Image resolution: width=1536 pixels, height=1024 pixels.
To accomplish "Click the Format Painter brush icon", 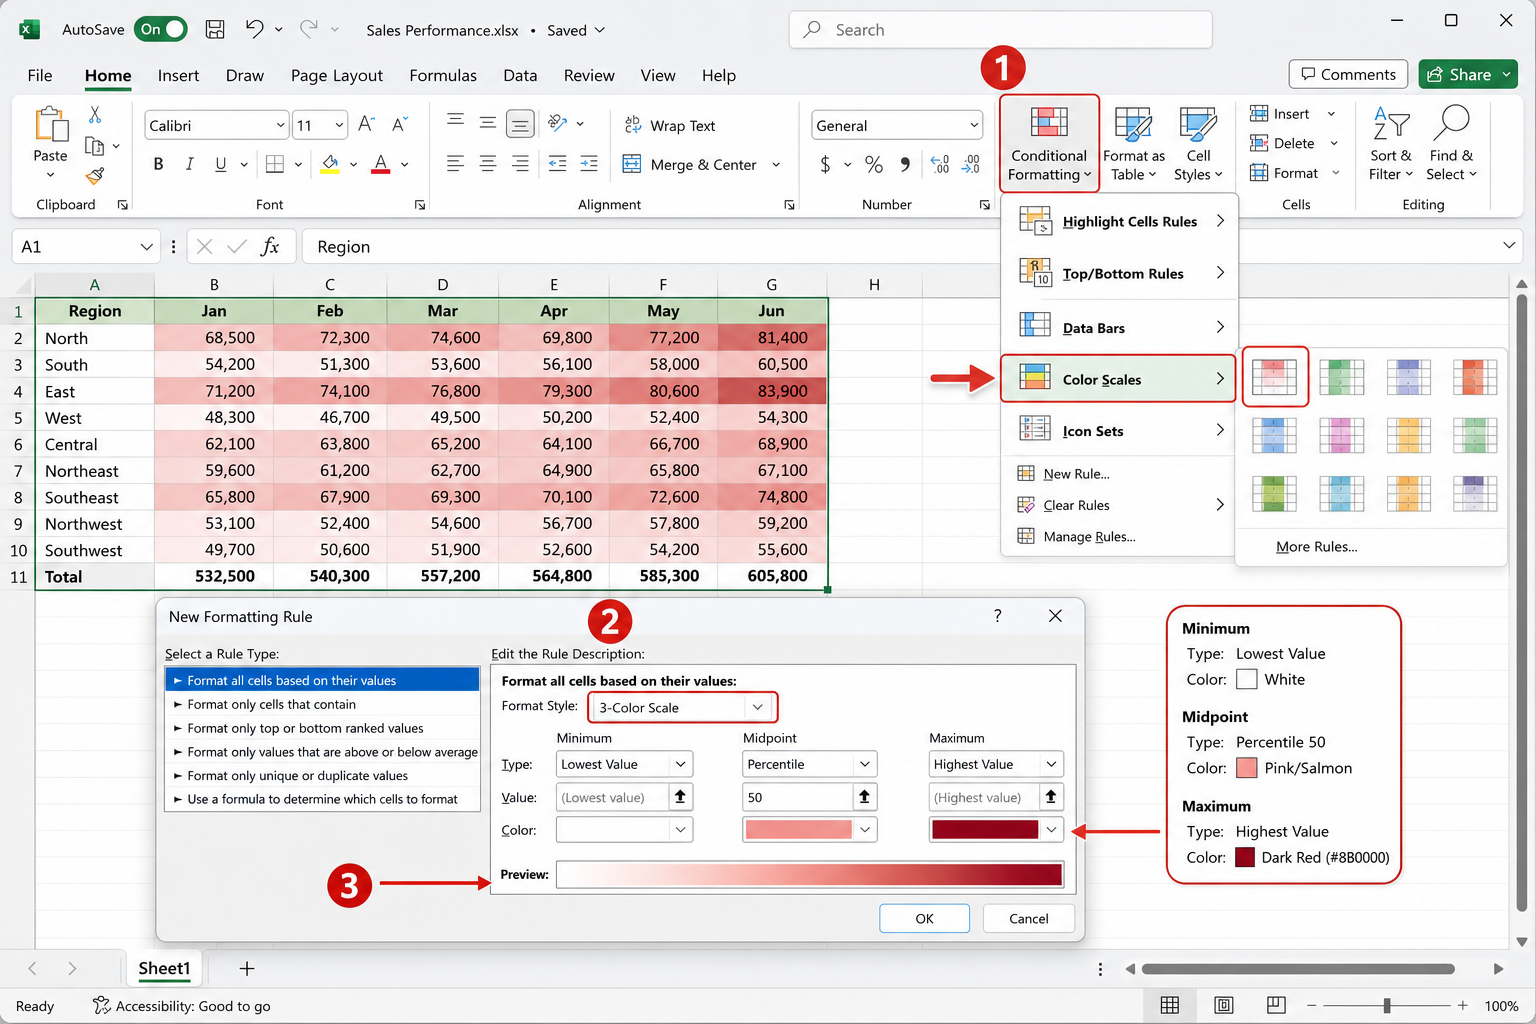I will coord(95,176).
